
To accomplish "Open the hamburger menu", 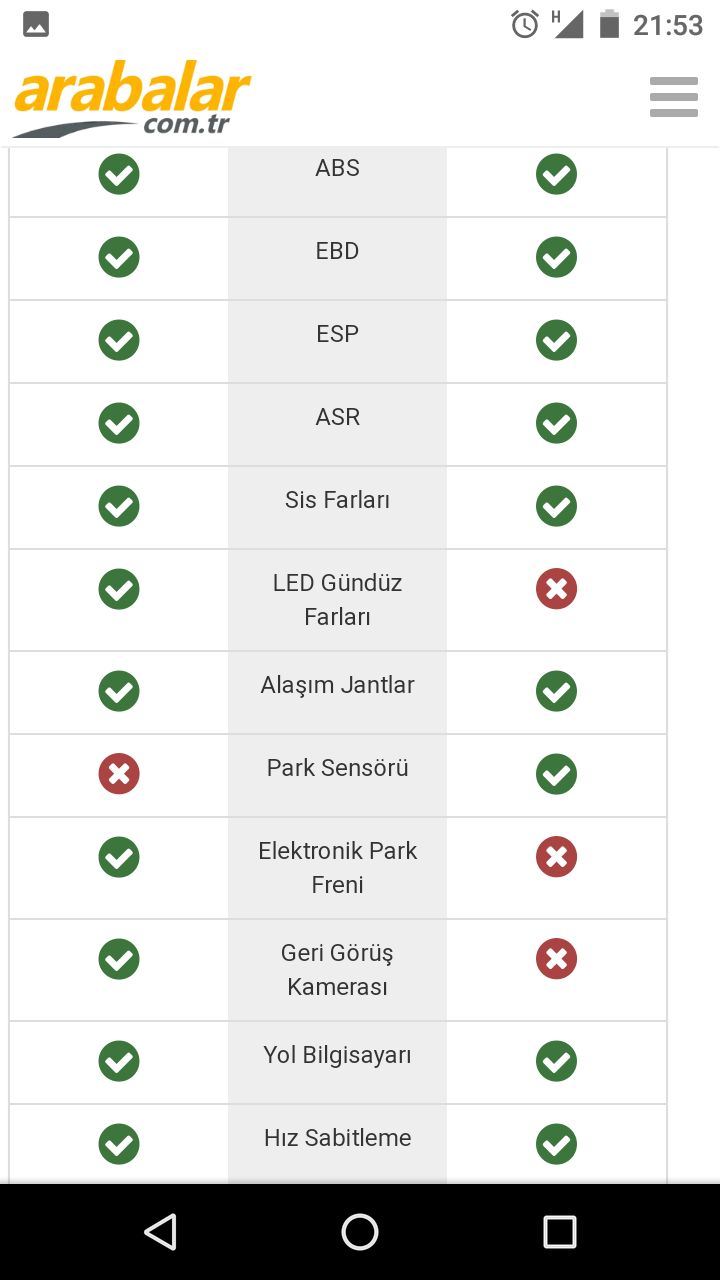I will [673, 97].
